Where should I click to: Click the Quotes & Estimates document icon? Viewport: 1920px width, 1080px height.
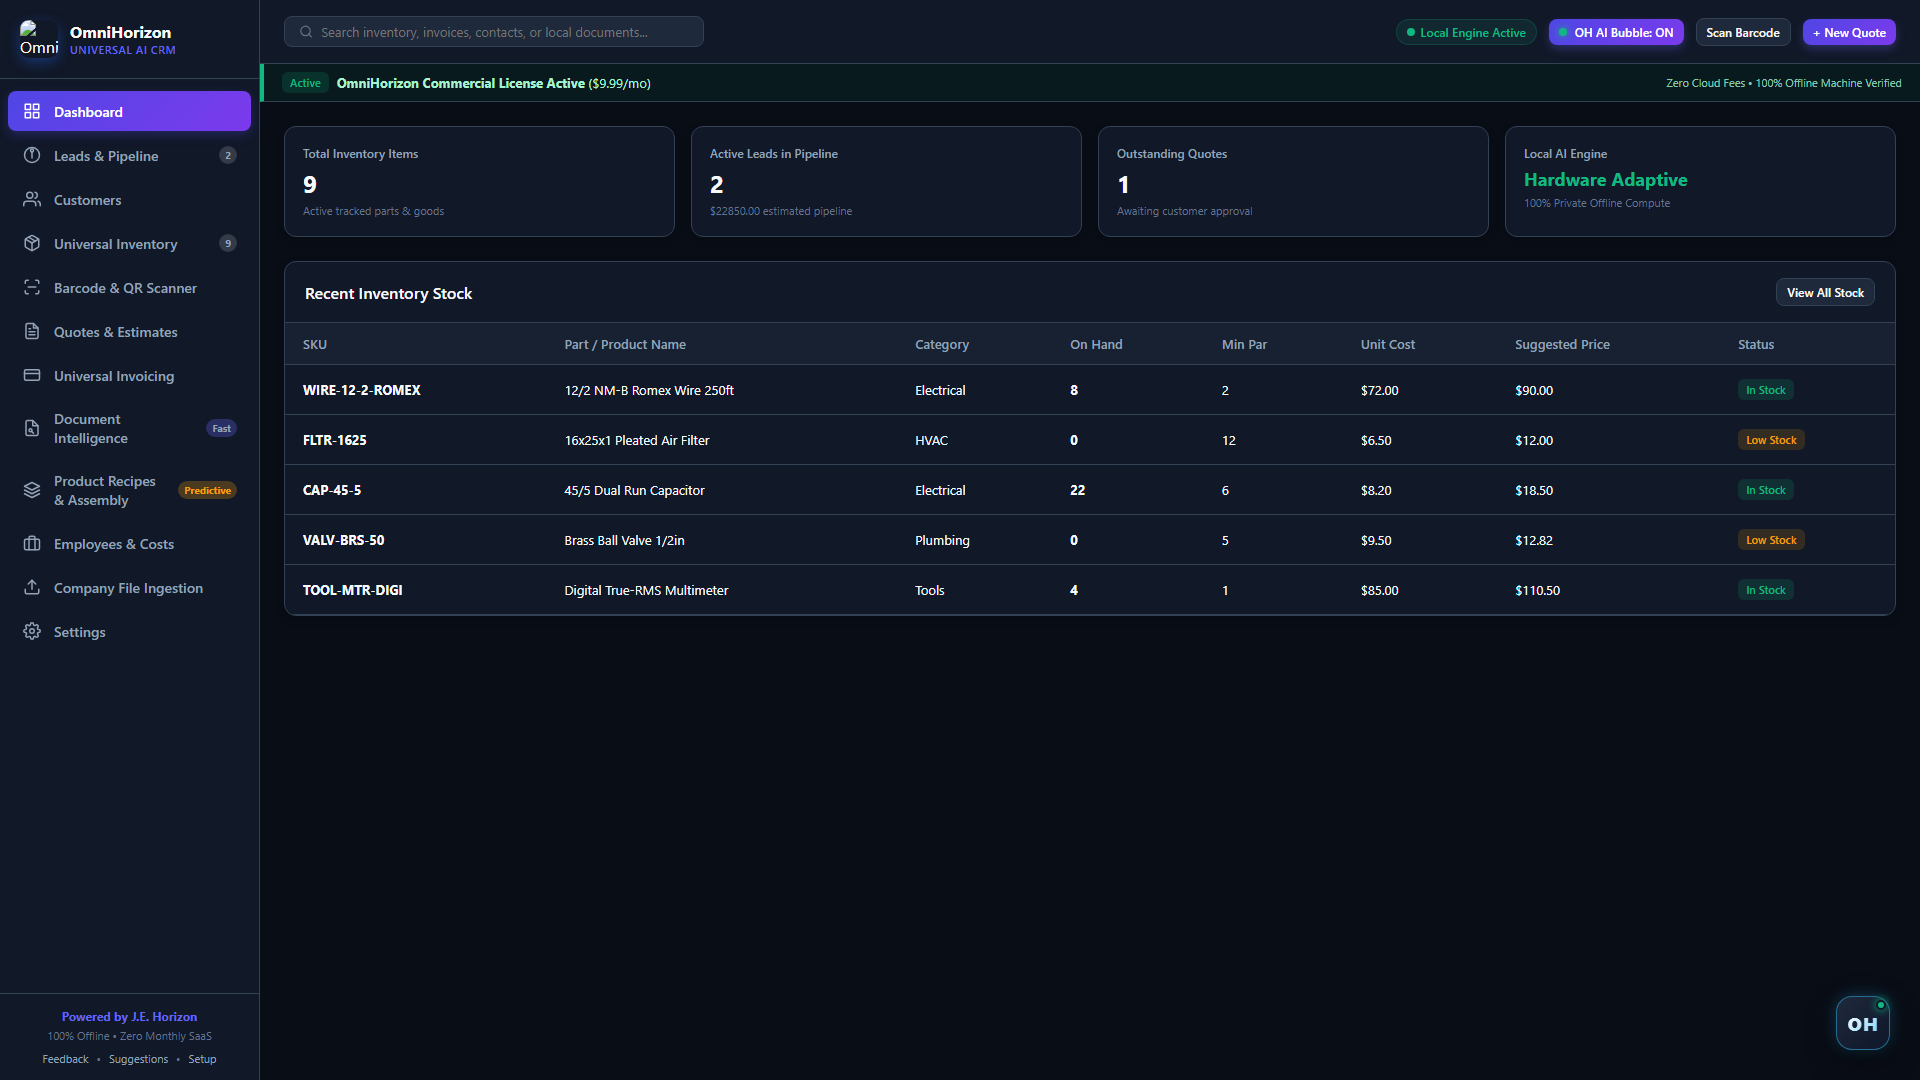coord(32,331)
